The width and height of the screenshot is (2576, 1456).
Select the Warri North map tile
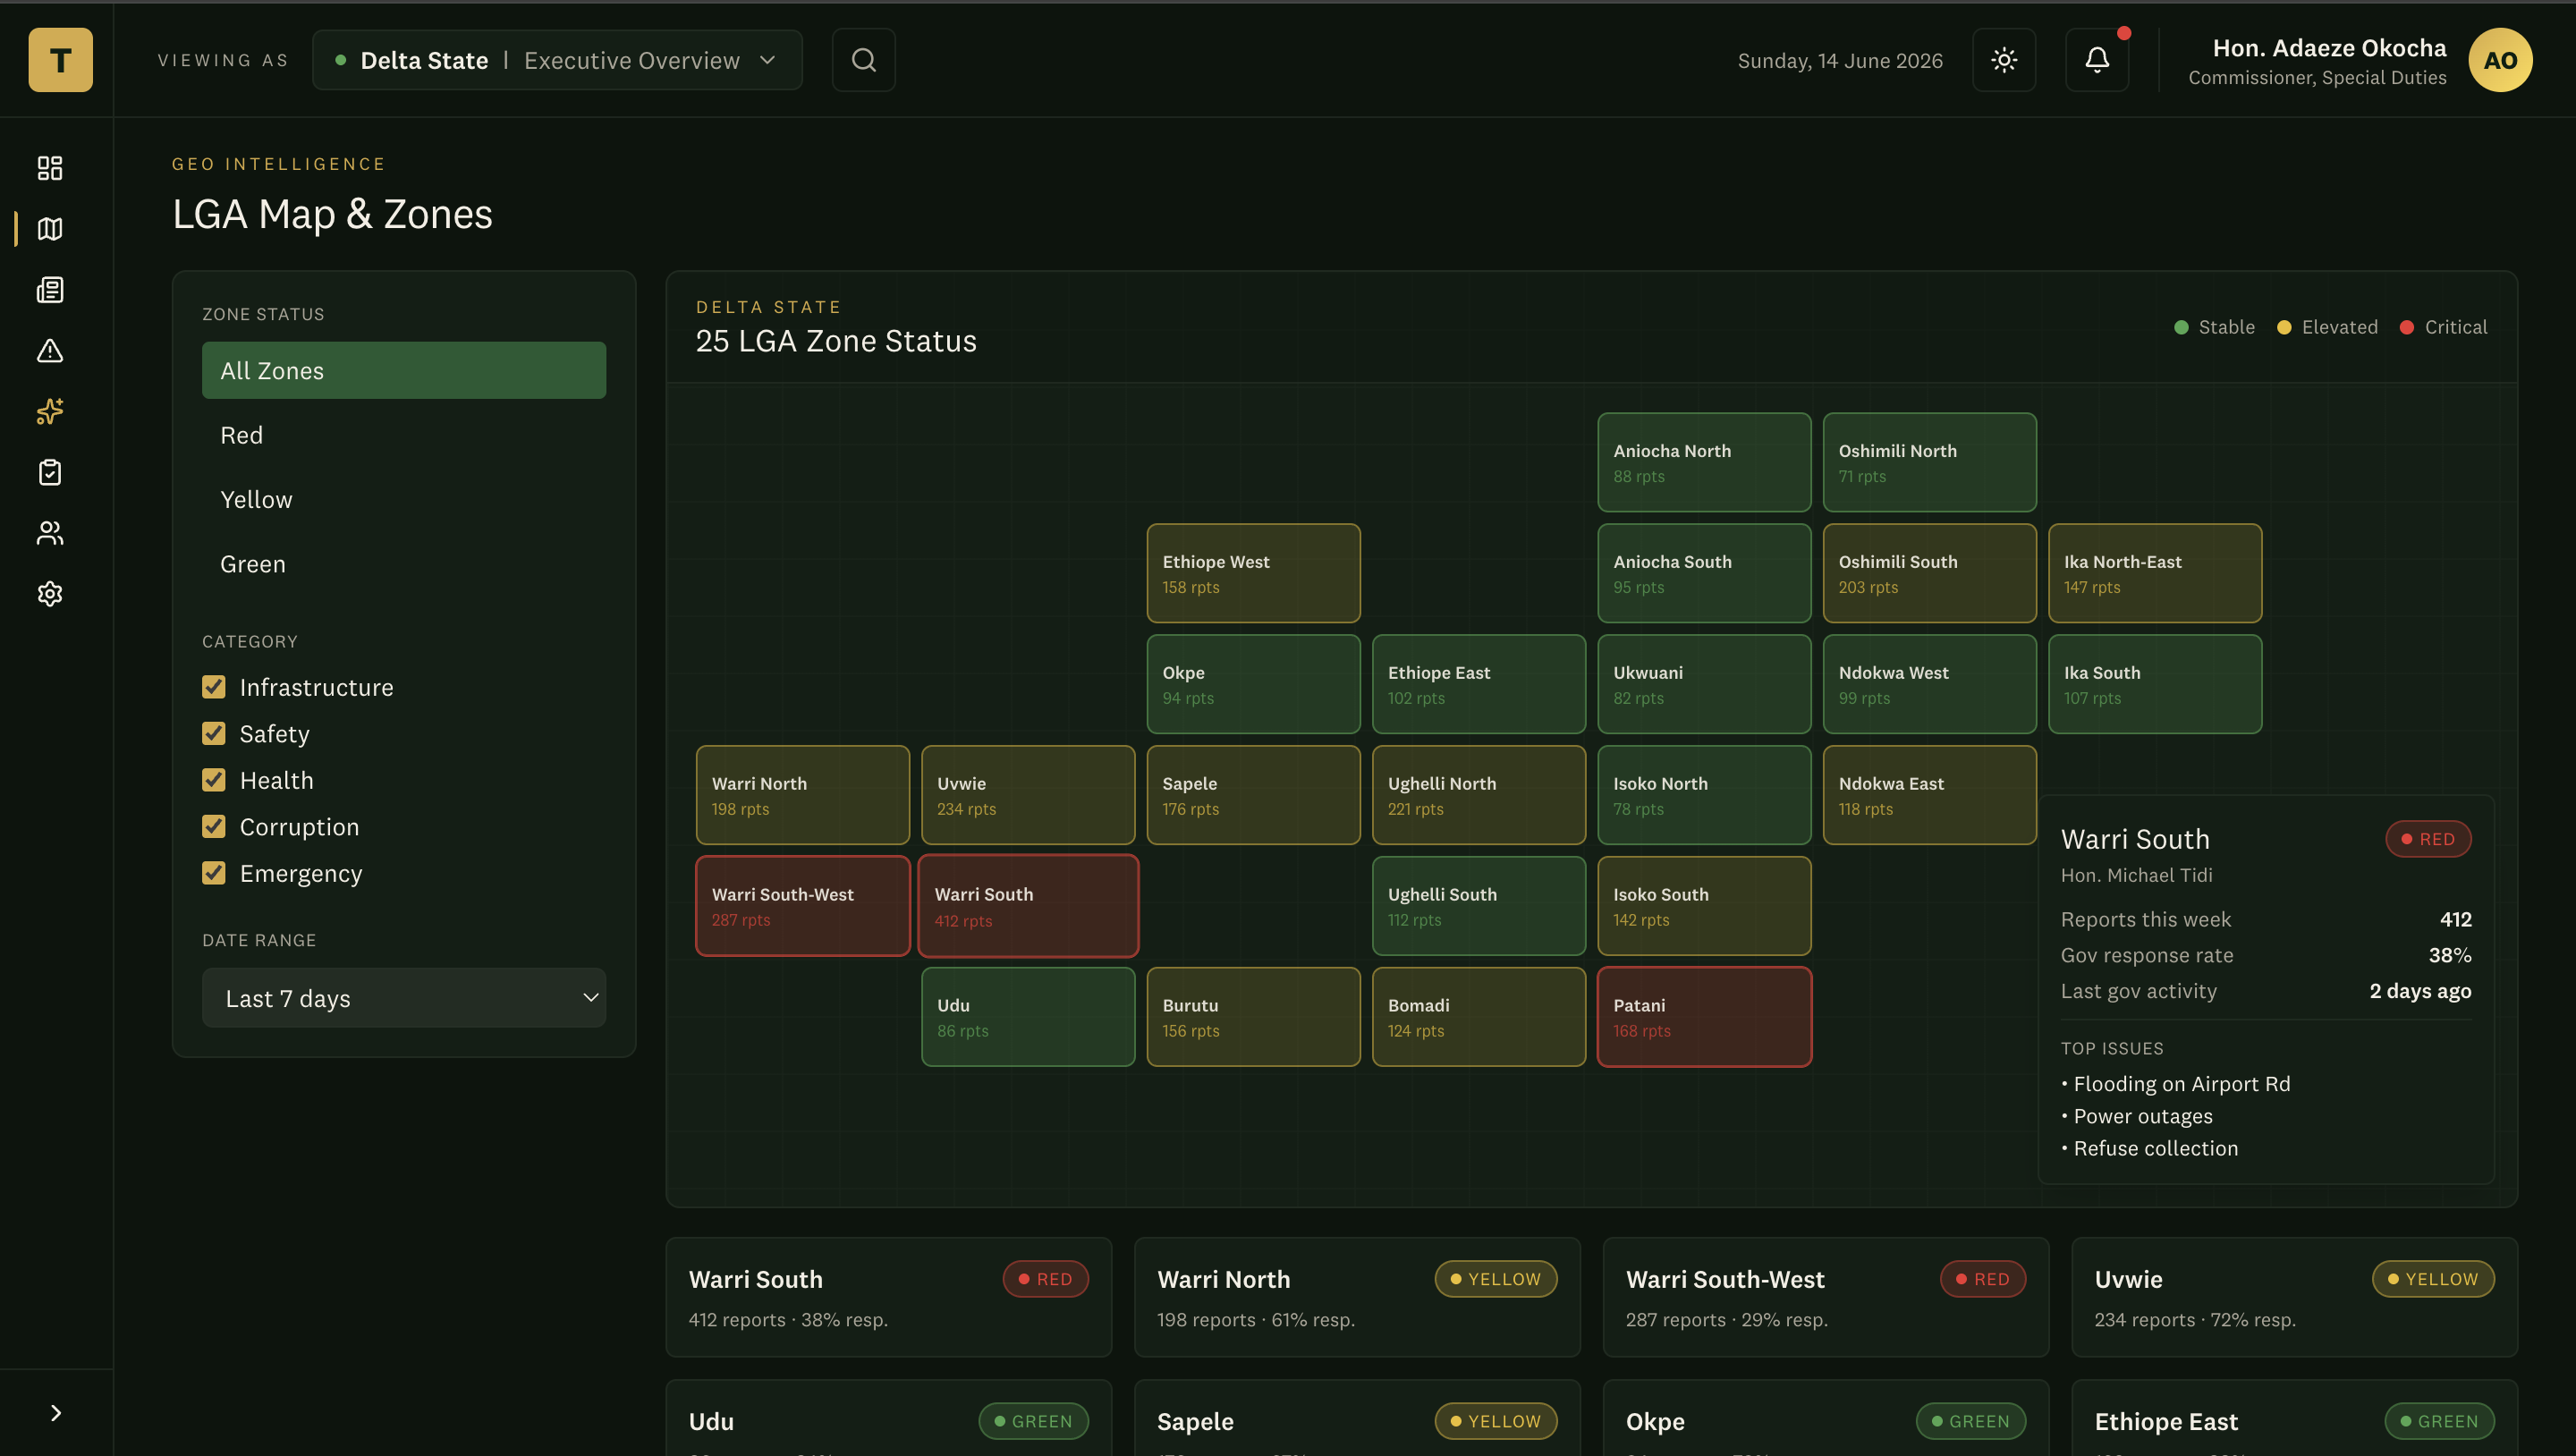pyautogui.click(x=802, y=795)
